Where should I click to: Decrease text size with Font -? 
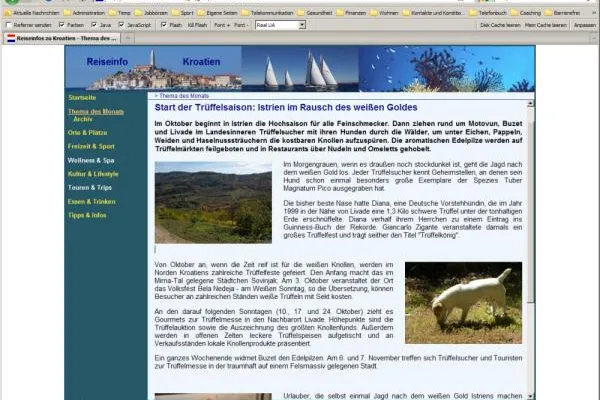point(241,25)
